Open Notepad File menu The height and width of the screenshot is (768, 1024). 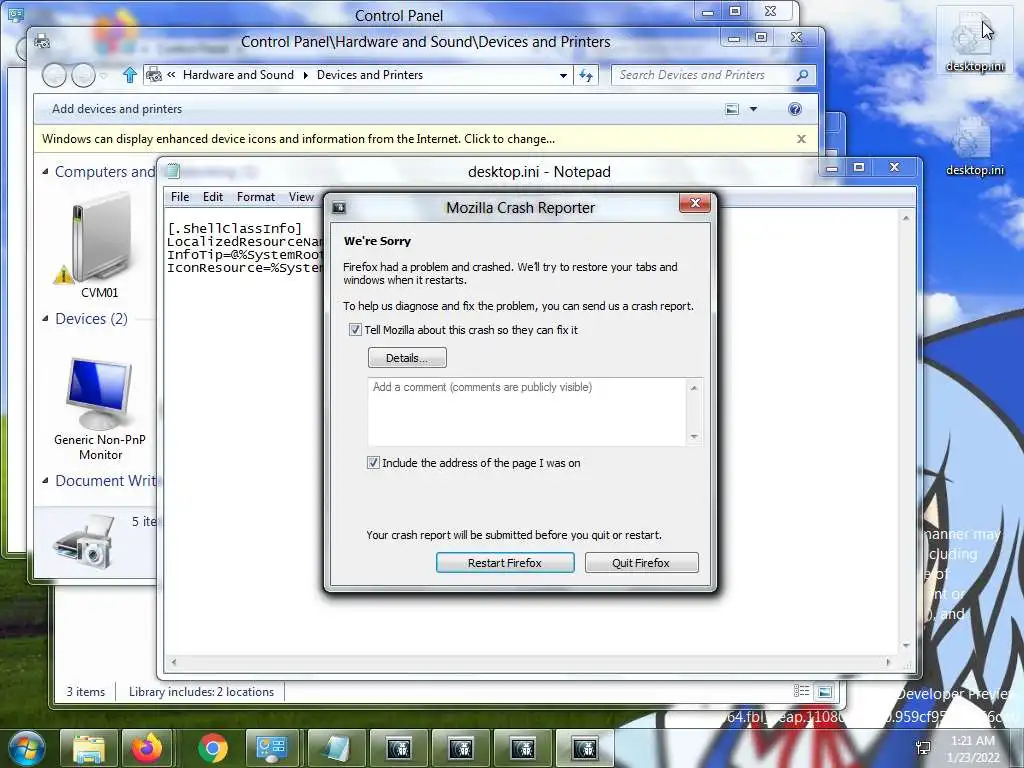click(x=180, y=197)
